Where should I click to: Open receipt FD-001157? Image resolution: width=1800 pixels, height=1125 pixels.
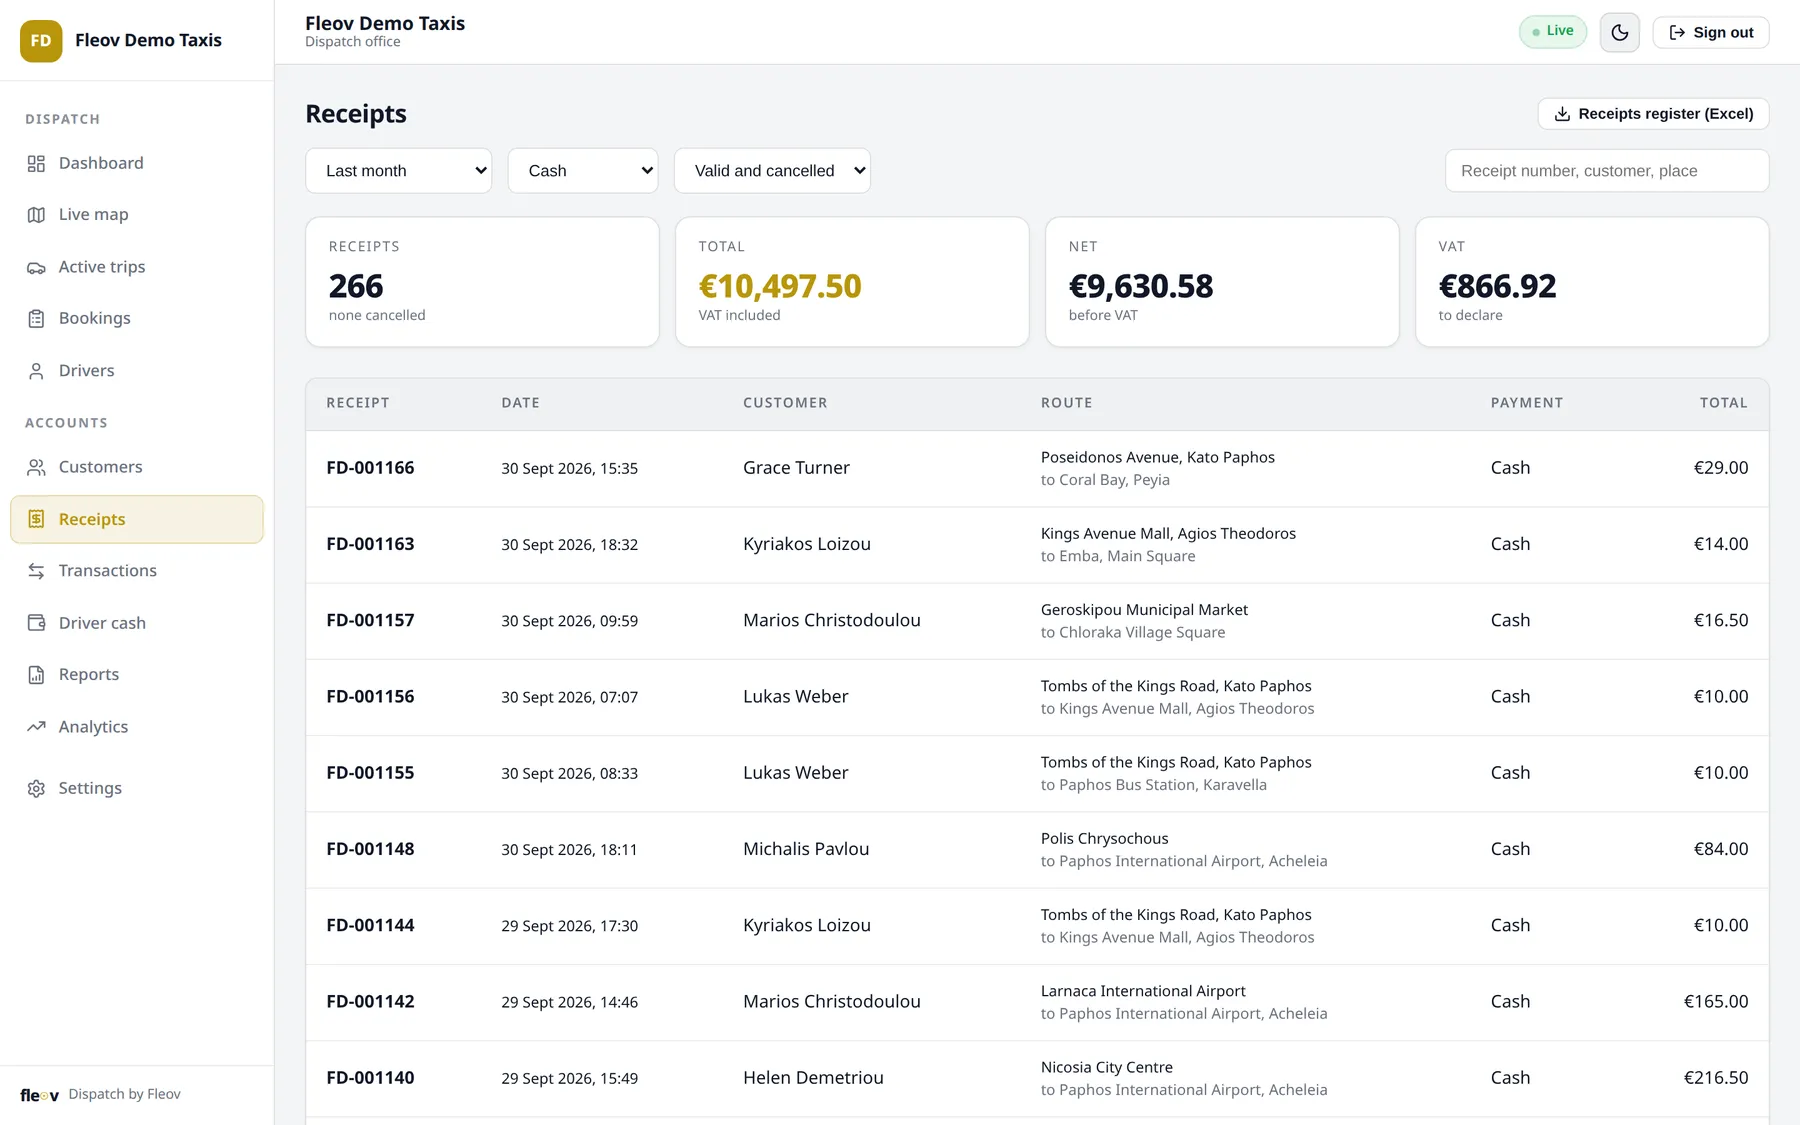click(1037, 621)
